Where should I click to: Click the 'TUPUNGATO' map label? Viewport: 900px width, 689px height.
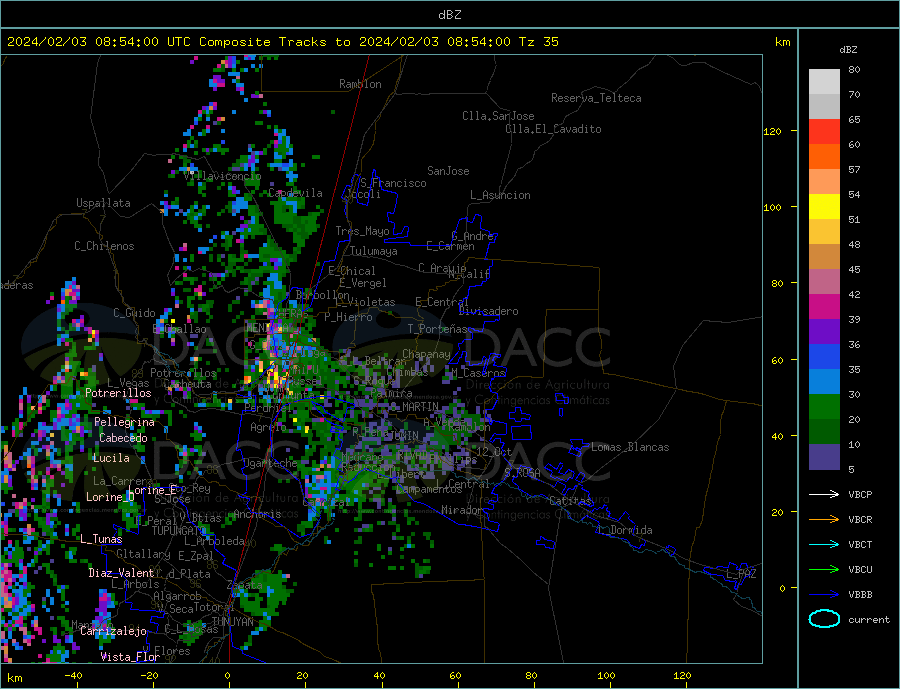pos(179,531)
